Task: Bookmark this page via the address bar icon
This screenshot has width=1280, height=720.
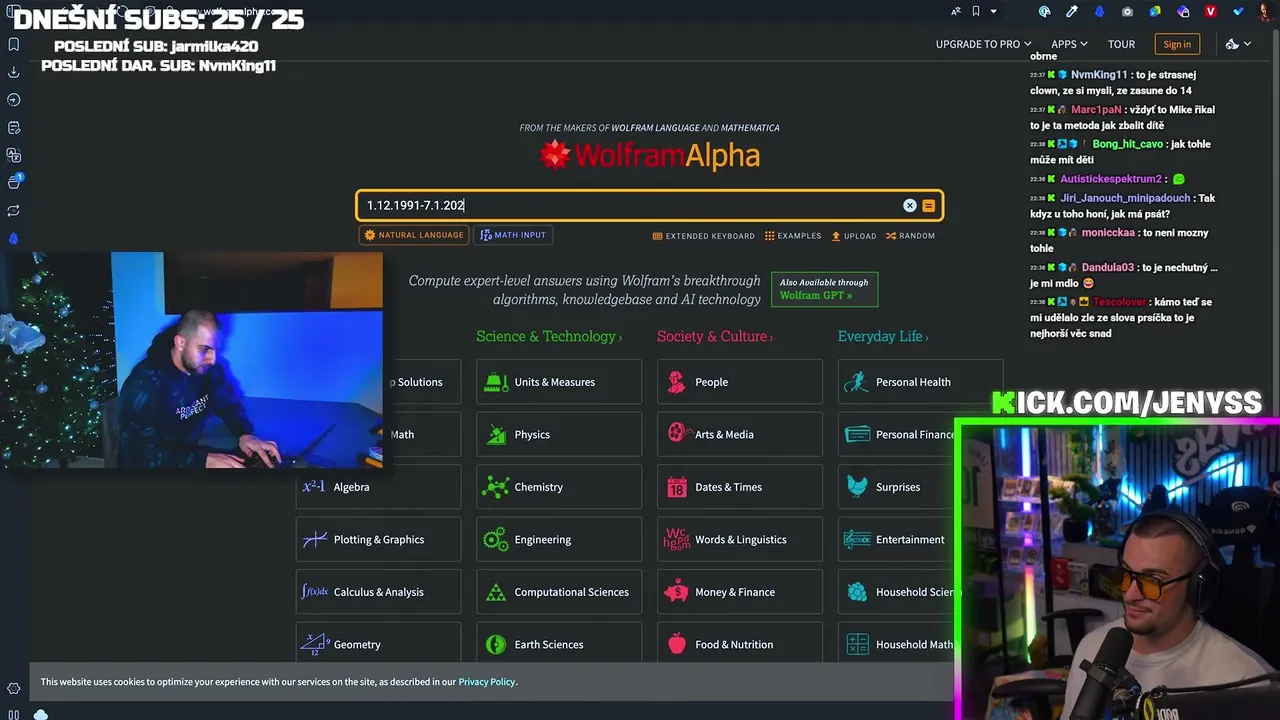Action: (976, 11)
